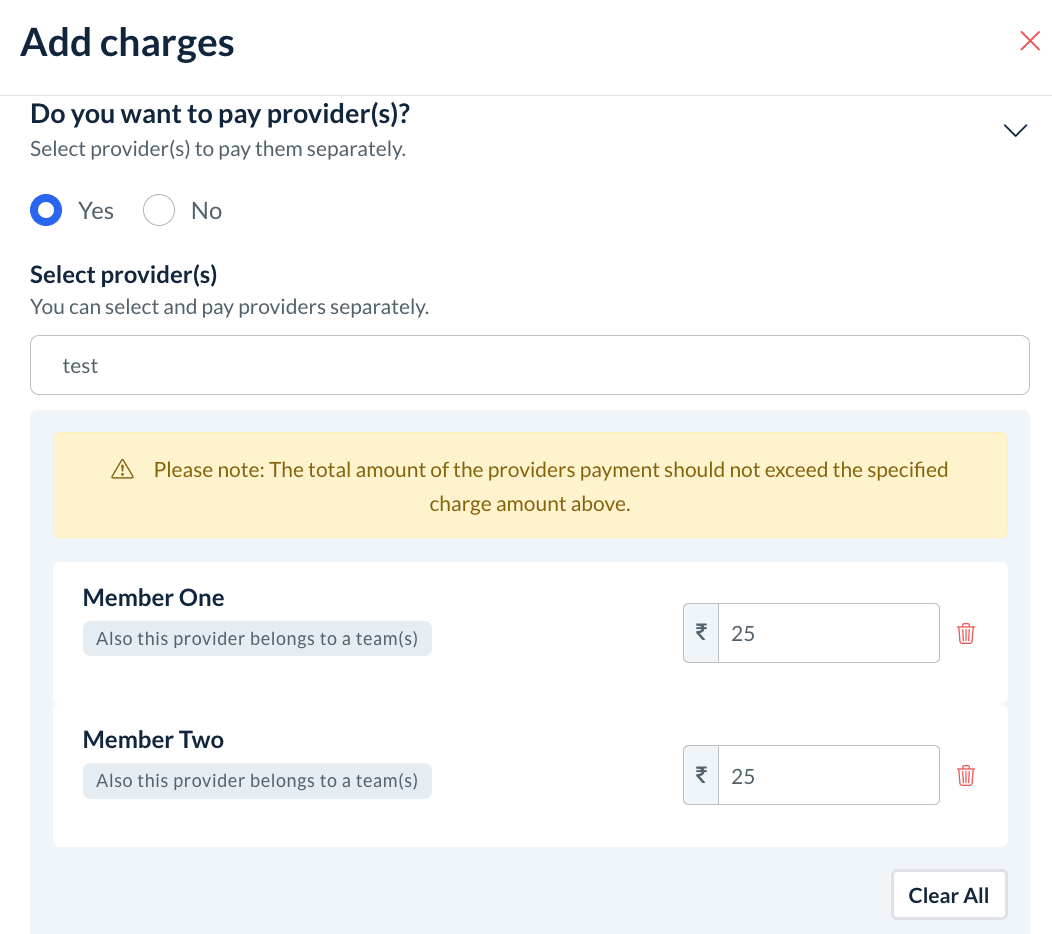
Task: Click the warning triangle icon in notice
Action: tap(123, 470)
